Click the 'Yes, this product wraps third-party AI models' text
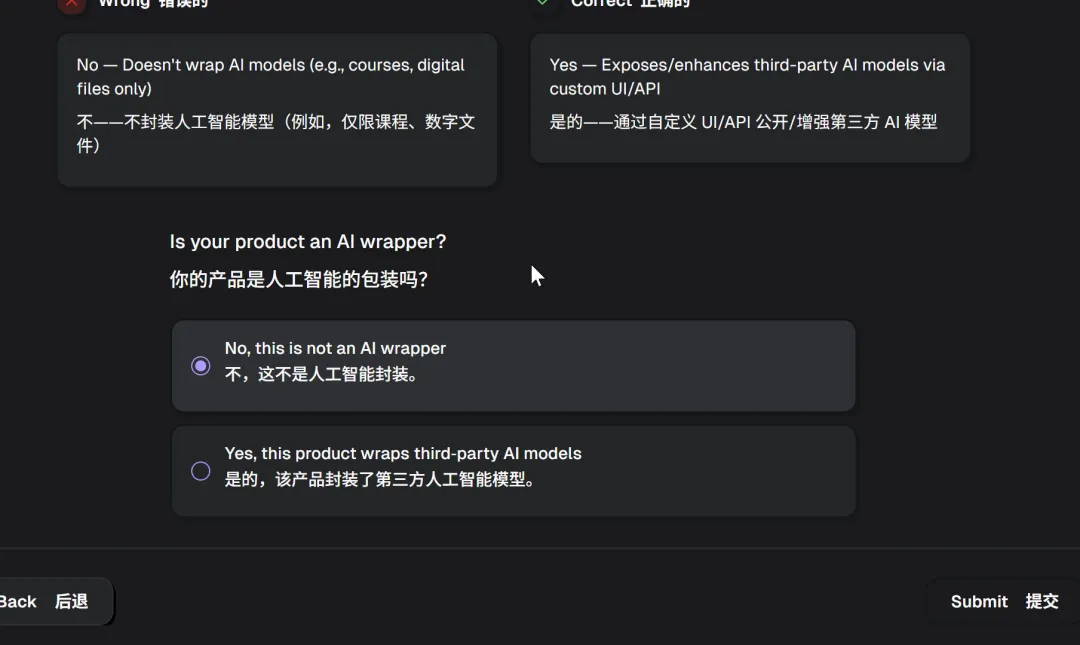Image resolution: width=1080 pixels, height=645 pixels. click(403, 453)
